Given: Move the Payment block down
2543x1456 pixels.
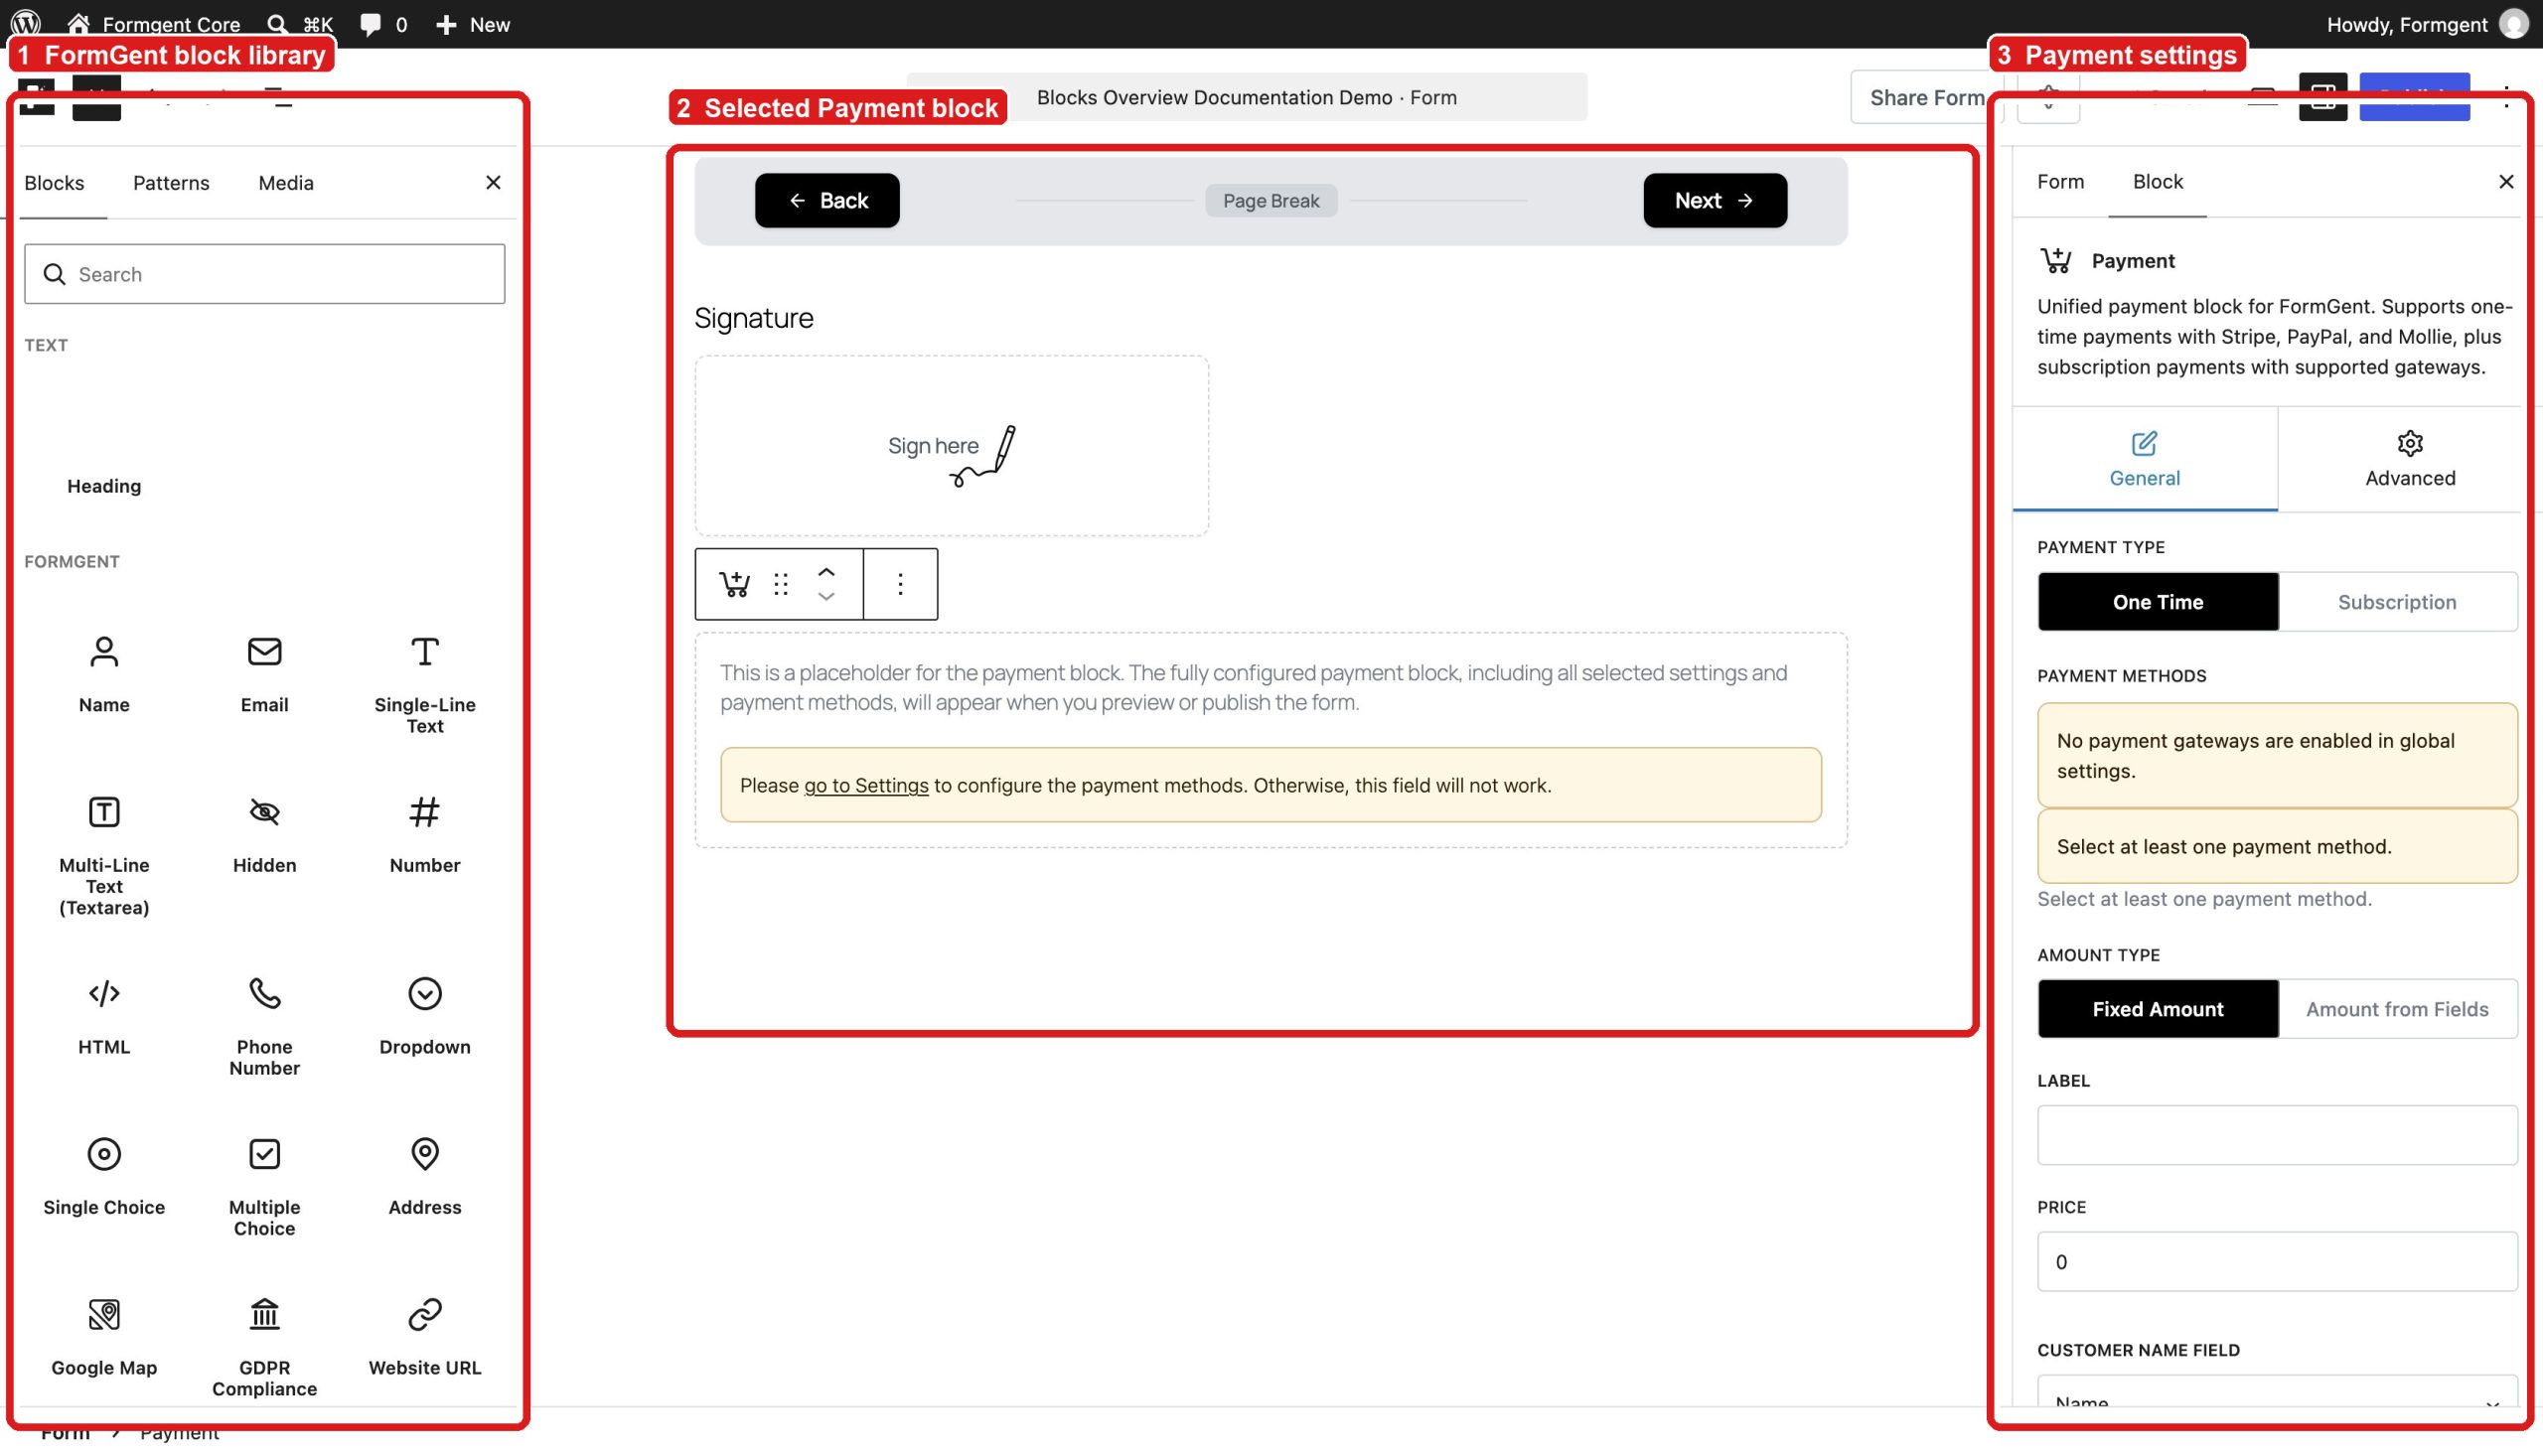Looking at the screenshot, I should (826, 597).
